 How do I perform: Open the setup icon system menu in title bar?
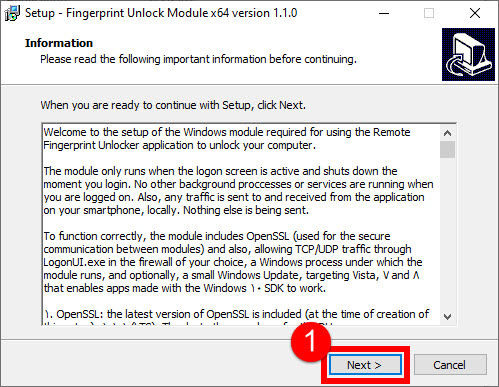12,13
